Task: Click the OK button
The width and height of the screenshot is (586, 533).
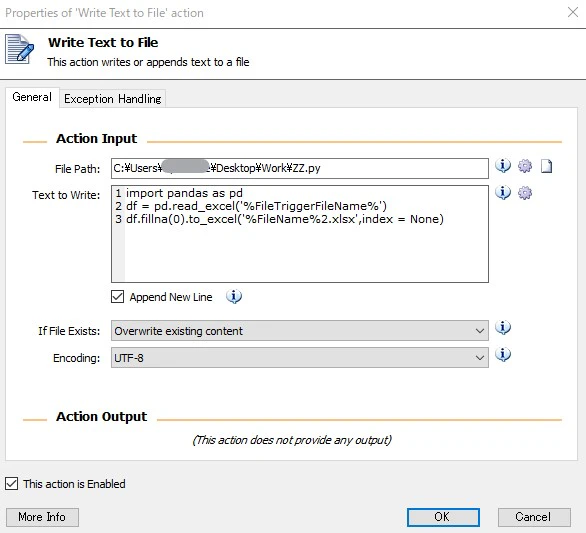Action: click(443, 517)
